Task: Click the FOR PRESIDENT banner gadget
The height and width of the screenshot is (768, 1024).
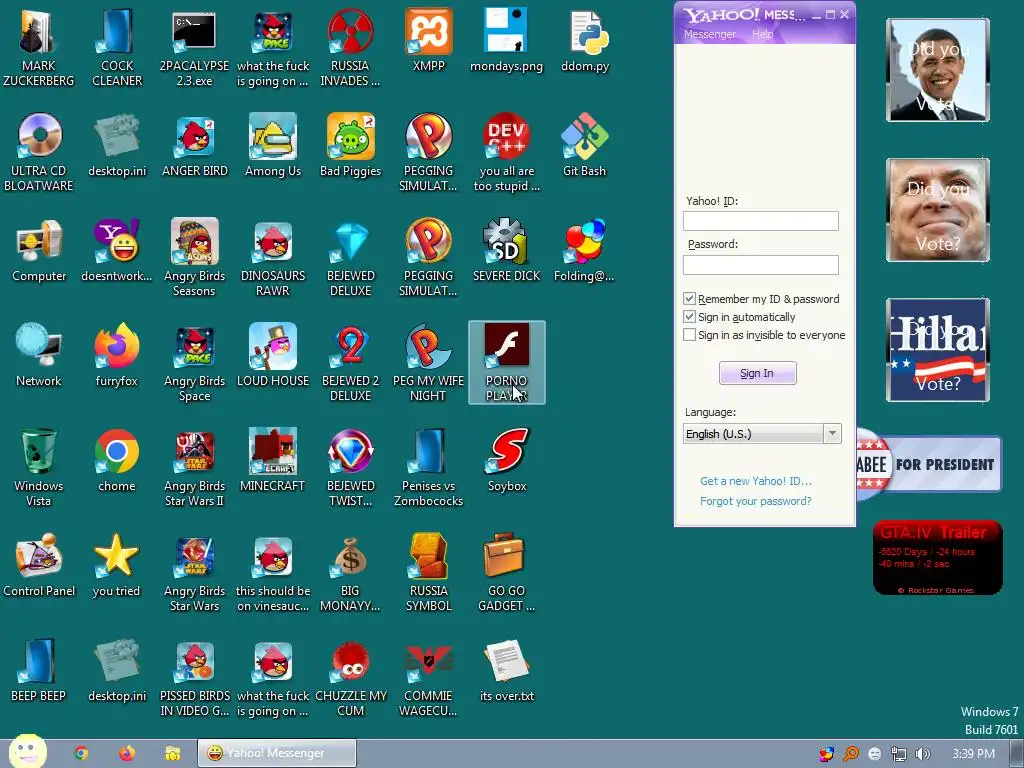Action: click(x=929, y=464)
